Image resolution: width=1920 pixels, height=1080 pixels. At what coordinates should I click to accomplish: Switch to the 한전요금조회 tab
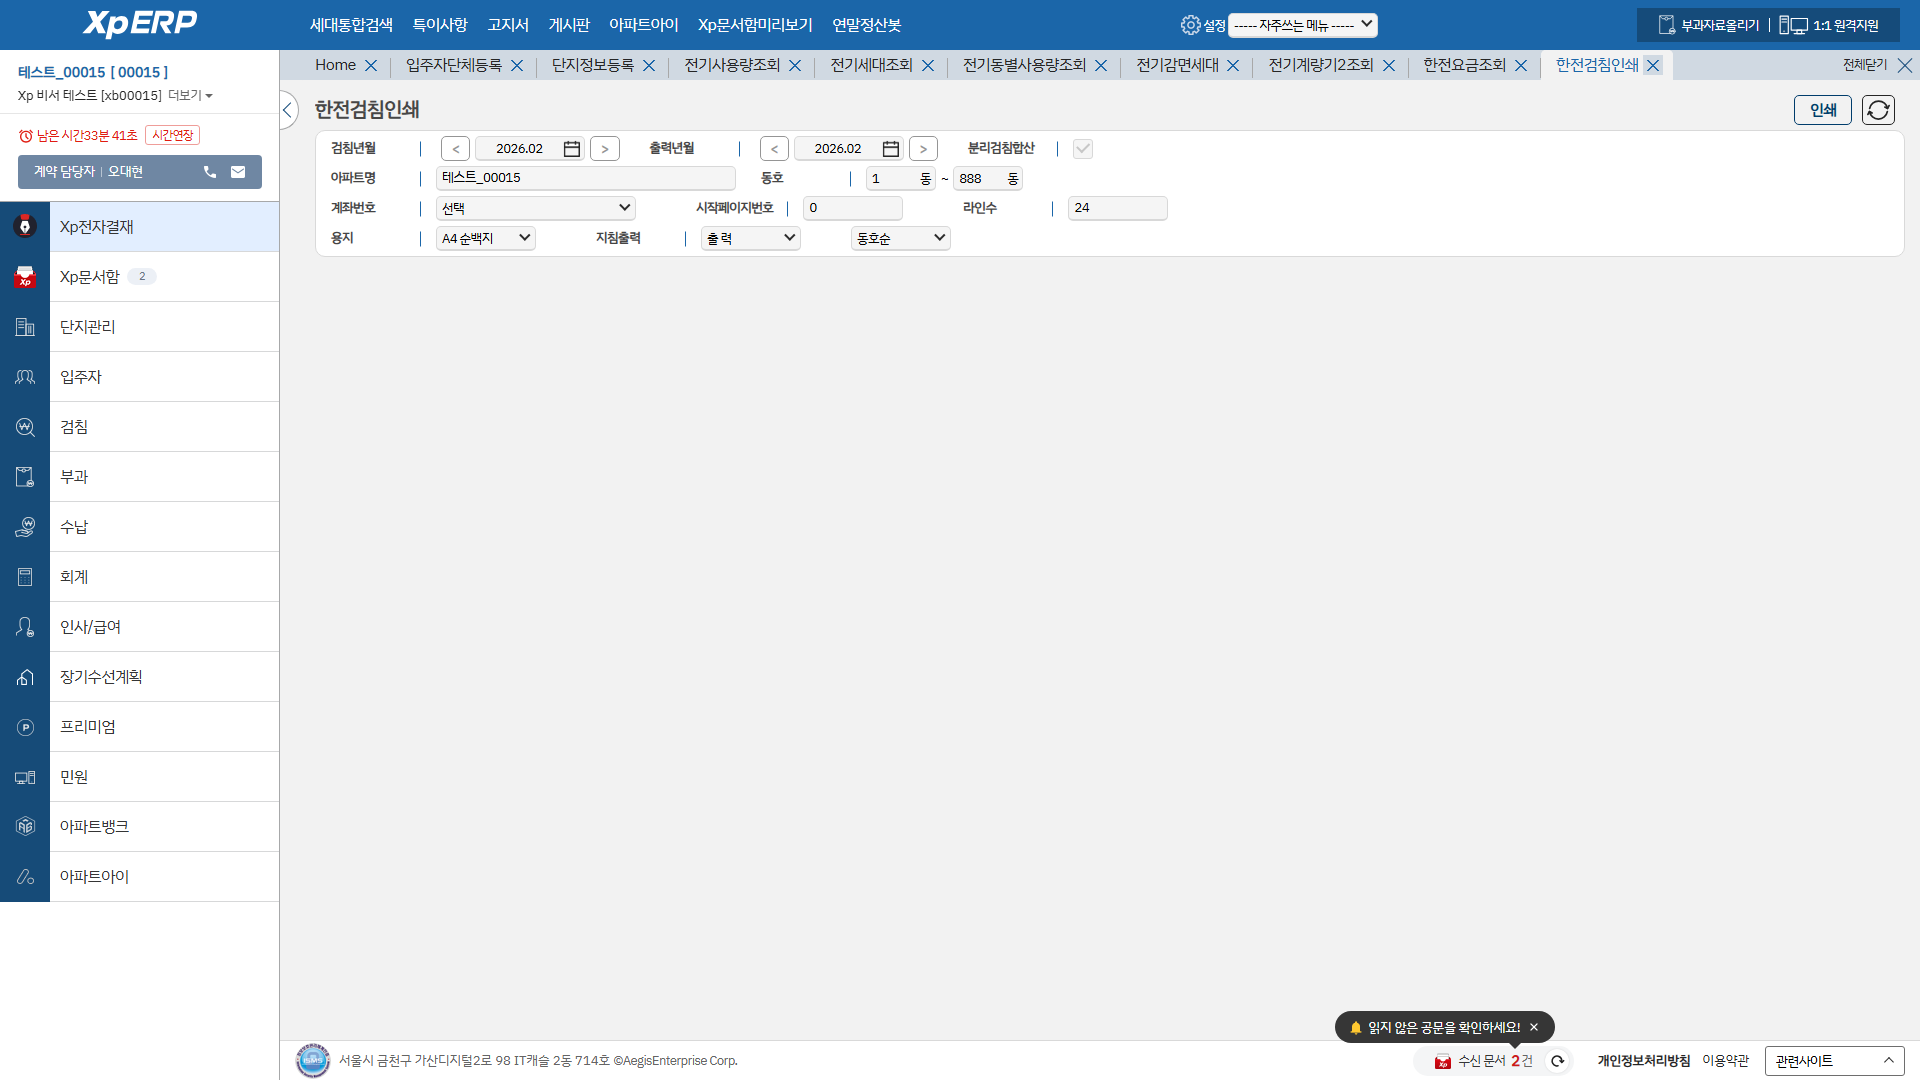[x=1464, y=65]
